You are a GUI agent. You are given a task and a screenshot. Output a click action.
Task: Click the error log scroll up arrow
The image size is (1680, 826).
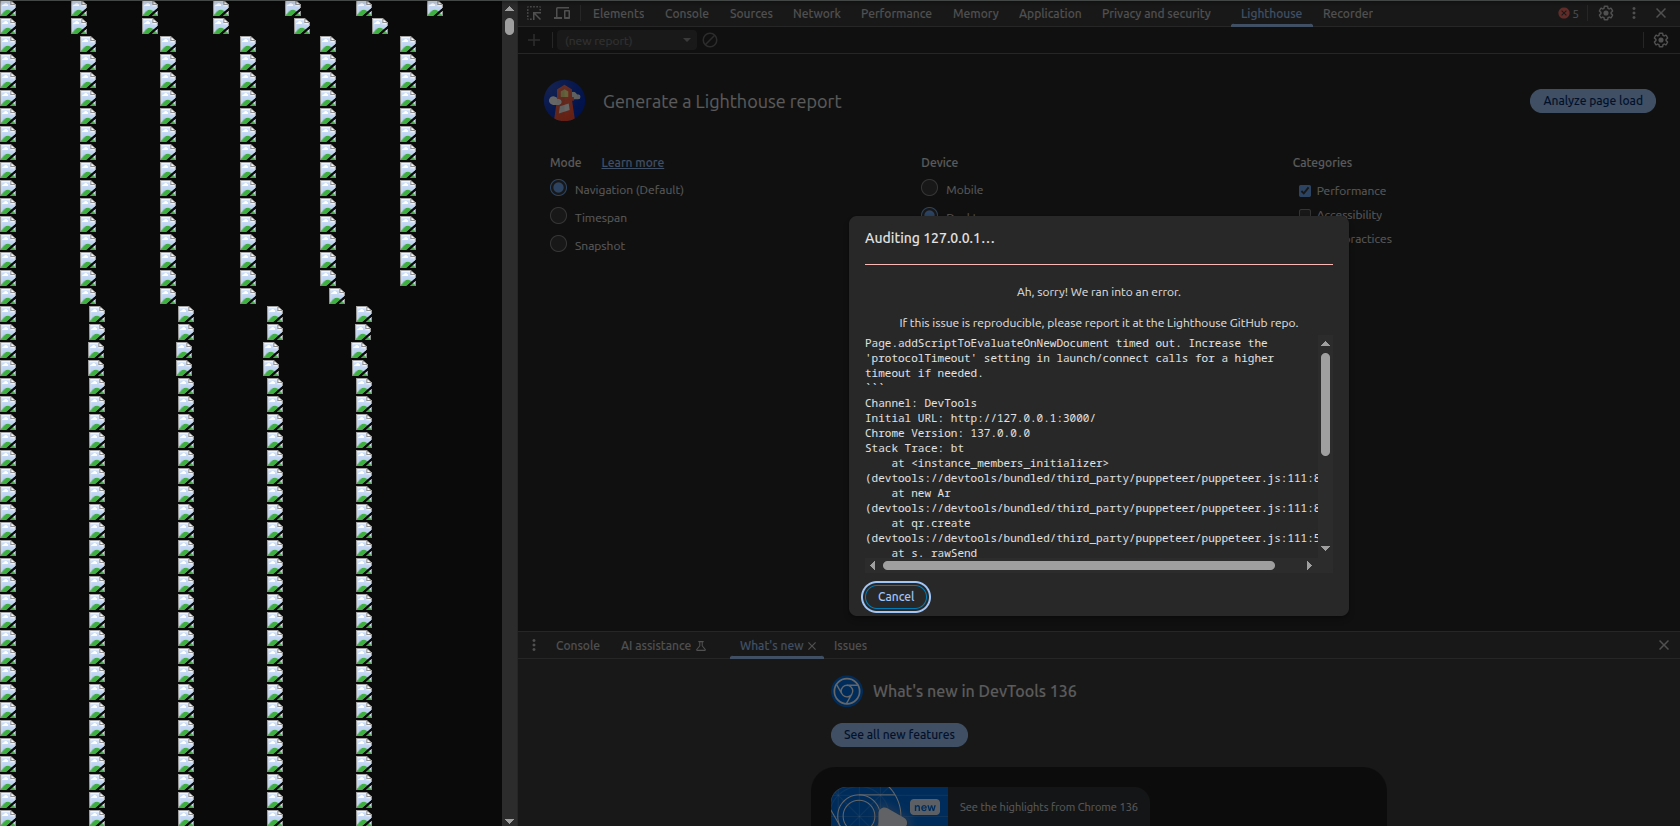(1325, 343)
